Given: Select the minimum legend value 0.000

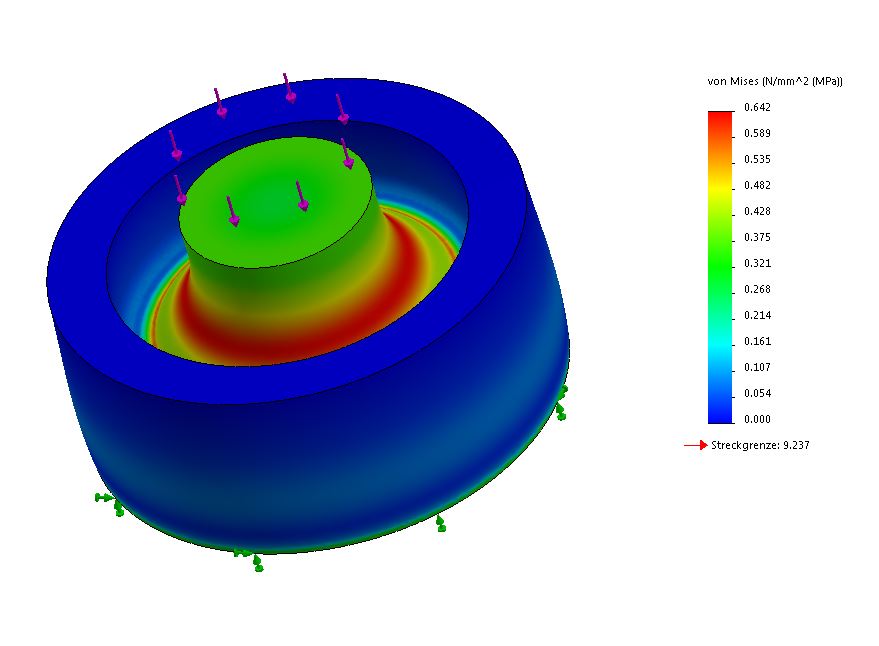Looking at the screenshot, I should pyautogui.click(x=757, y=419).
